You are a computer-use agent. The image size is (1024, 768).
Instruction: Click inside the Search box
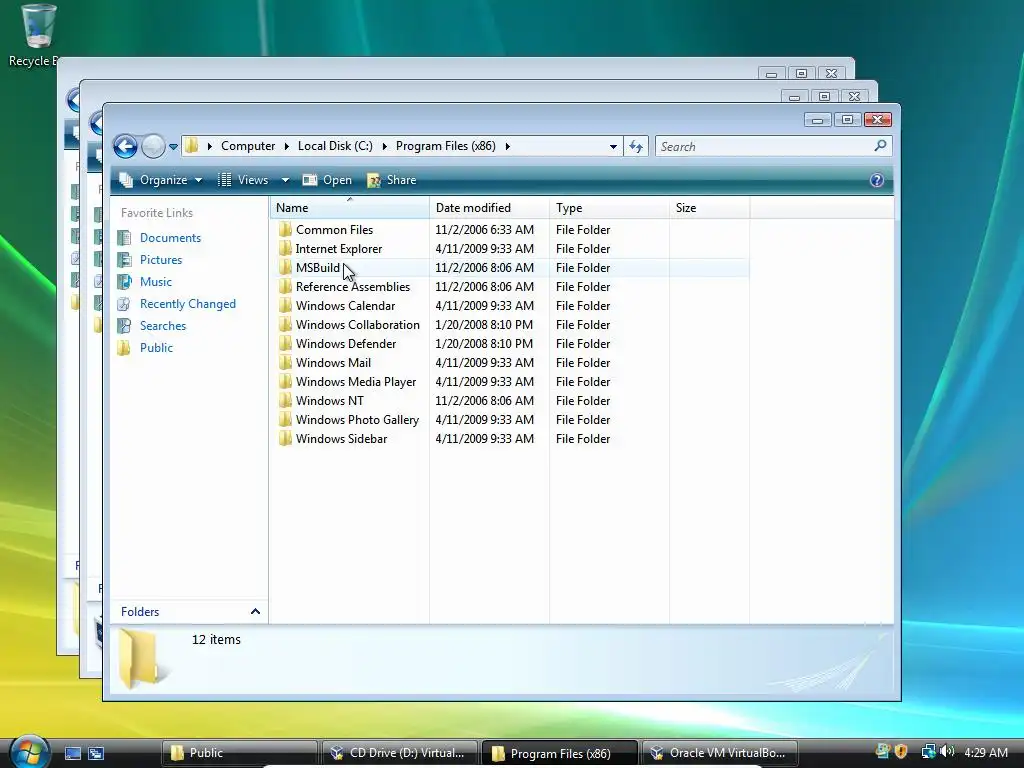[x=764, y=146]
